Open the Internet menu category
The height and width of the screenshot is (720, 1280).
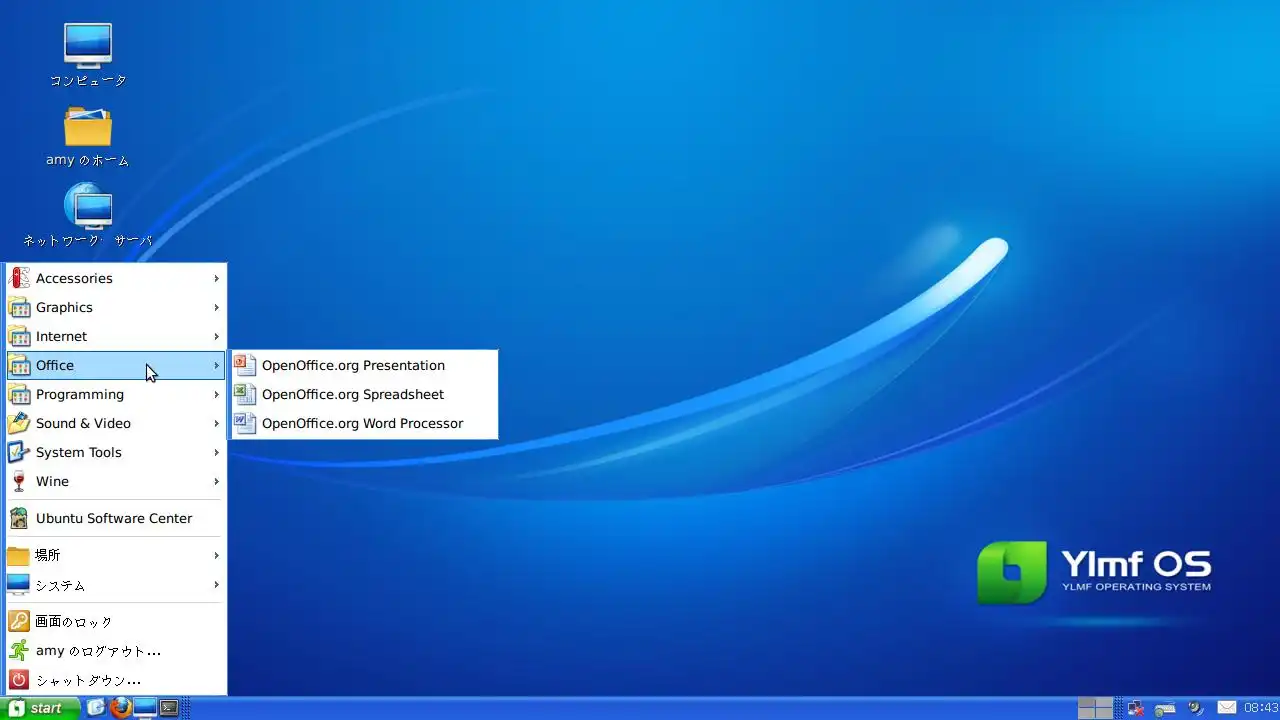(x=115, y=336)
